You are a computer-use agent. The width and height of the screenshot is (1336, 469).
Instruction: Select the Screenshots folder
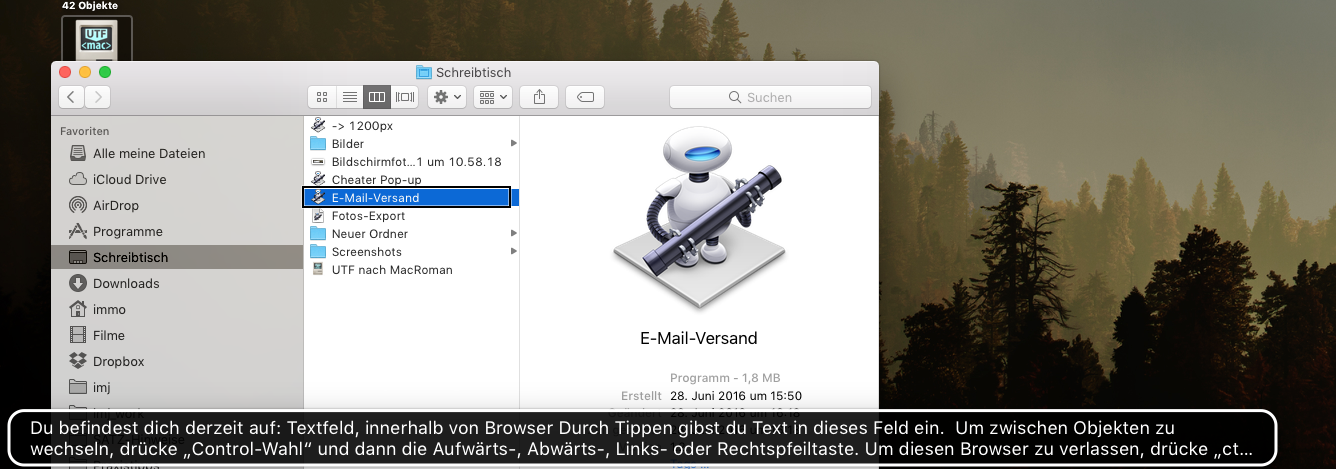pyautogui.click(x=411, y=251)
